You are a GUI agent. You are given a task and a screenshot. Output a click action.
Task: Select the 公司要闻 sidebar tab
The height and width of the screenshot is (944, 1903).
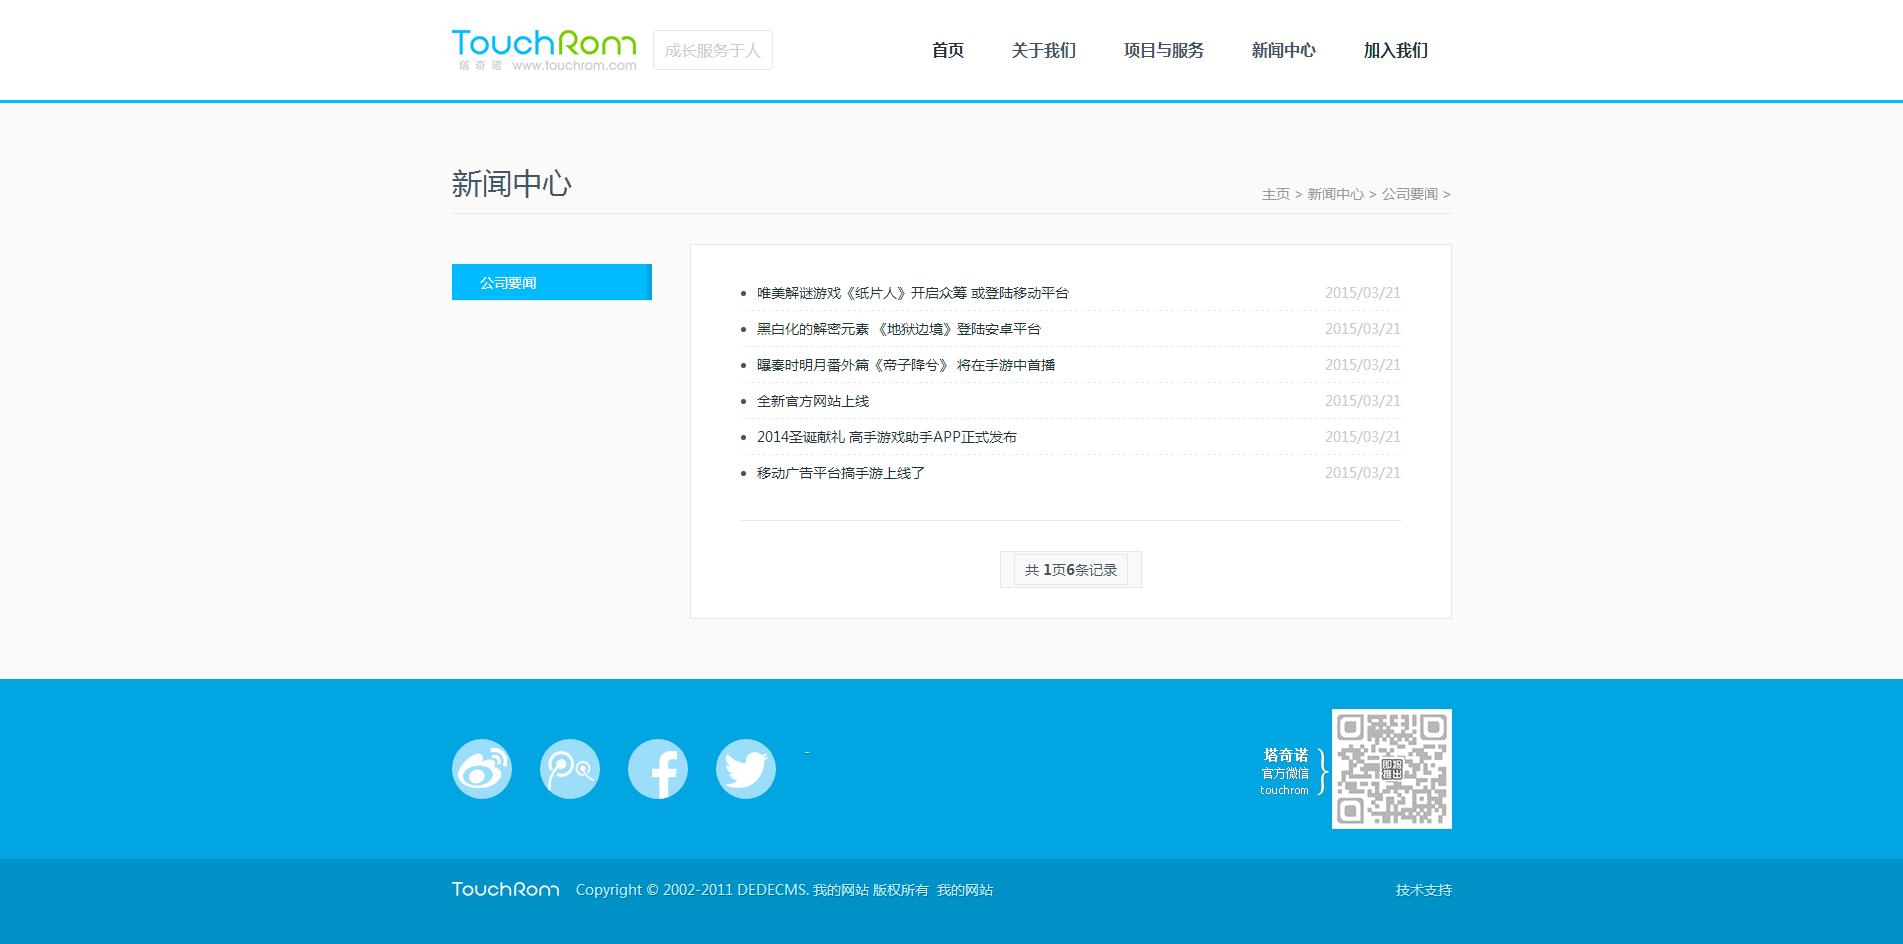(551, 282)
